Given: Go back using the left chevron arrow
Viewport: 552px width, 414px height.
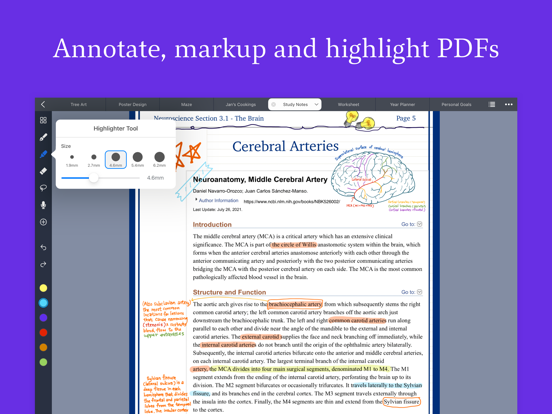Looking at the screenshot, I should pyautogui.click(x=43, y=104).
